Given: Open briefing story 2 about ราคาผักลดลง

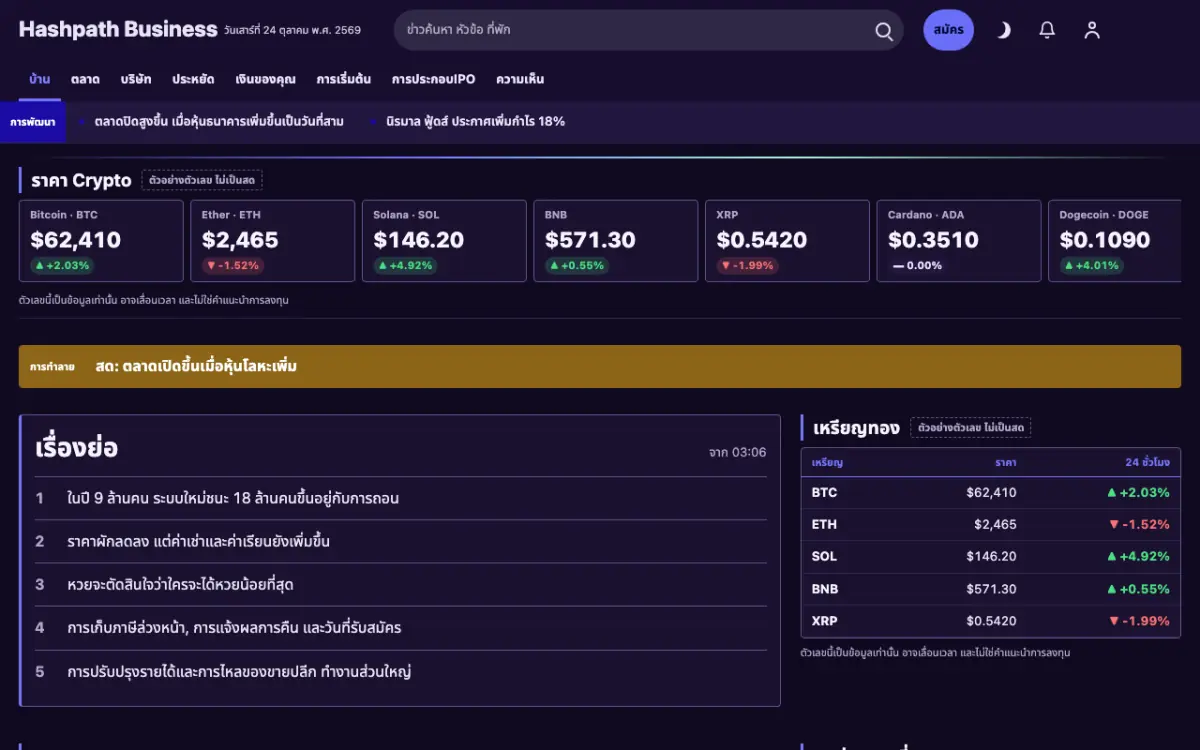Looking at the screenshot, I should point(401,541).
